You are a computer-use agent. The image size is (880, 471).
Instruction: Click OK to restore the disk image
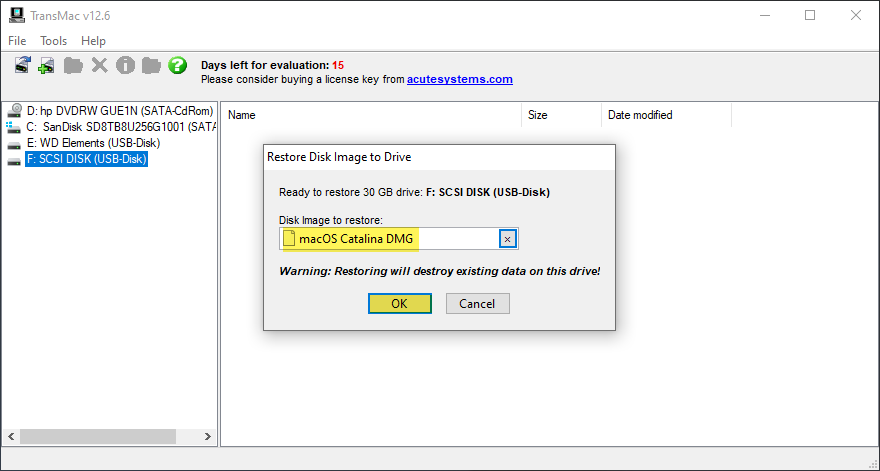point(400,303)
